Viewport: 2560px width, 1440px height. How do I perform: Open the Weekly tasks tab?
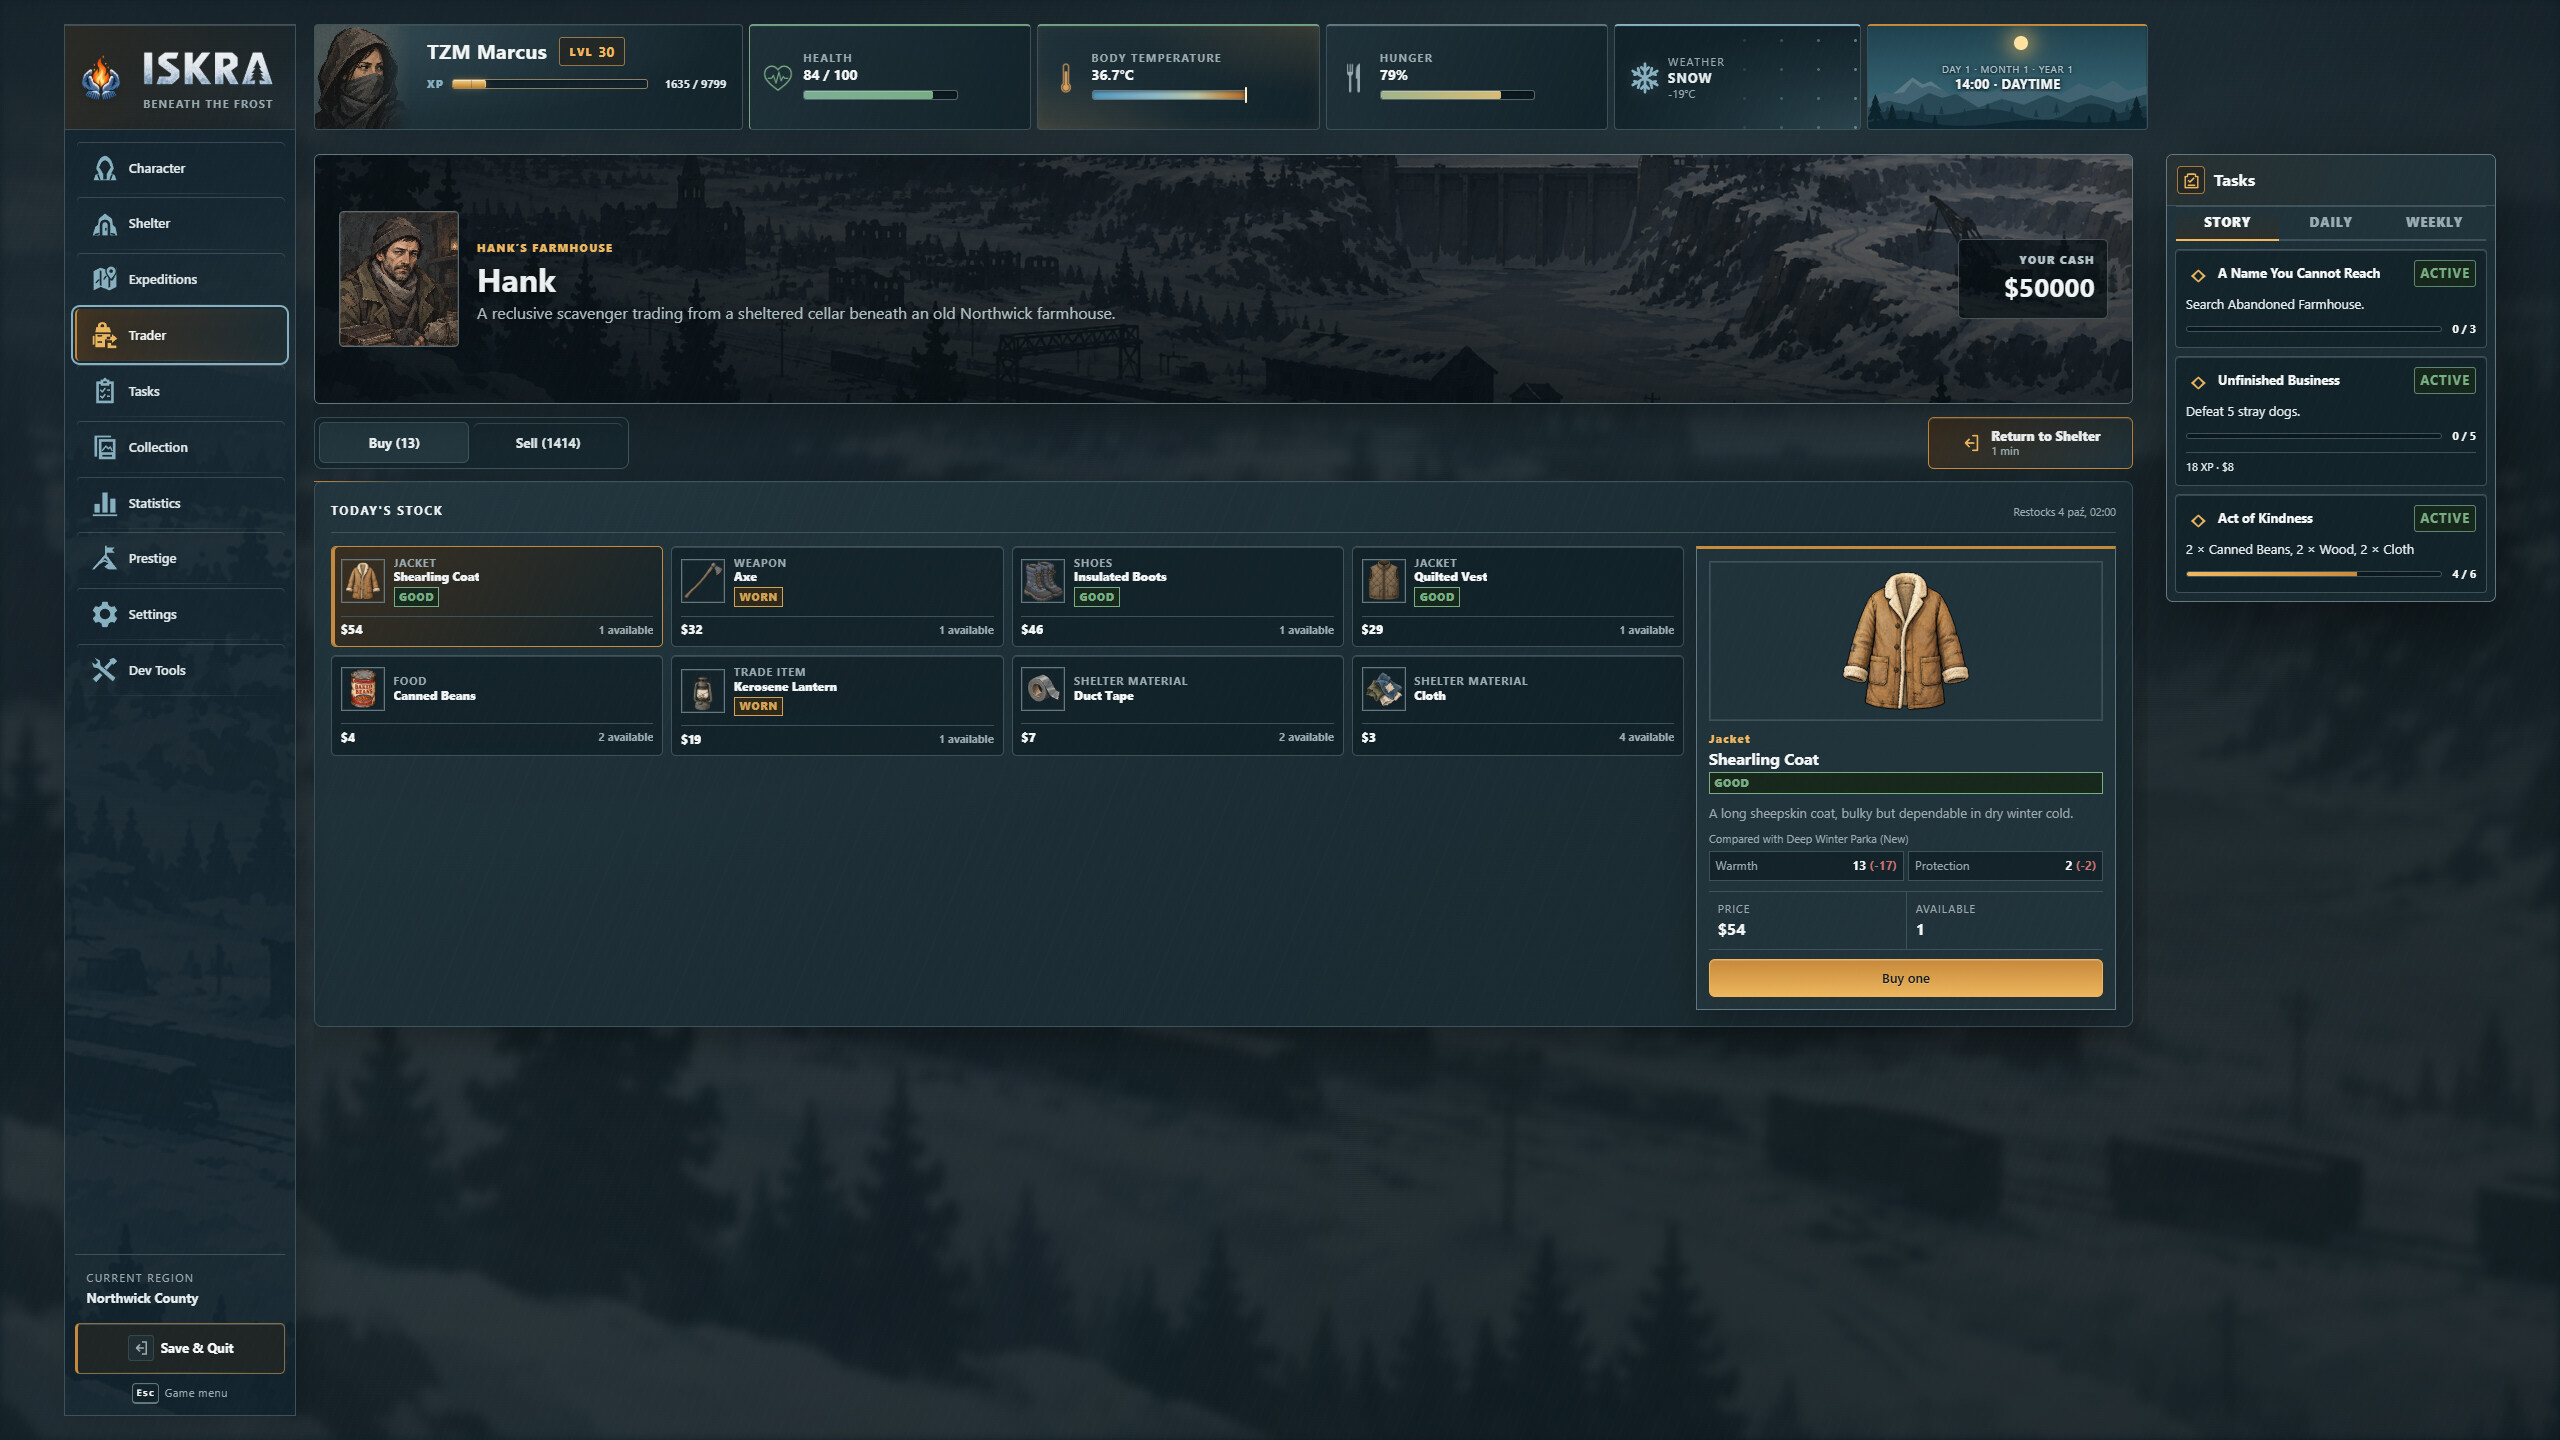pyautogui.click(x=2434, y=222)
